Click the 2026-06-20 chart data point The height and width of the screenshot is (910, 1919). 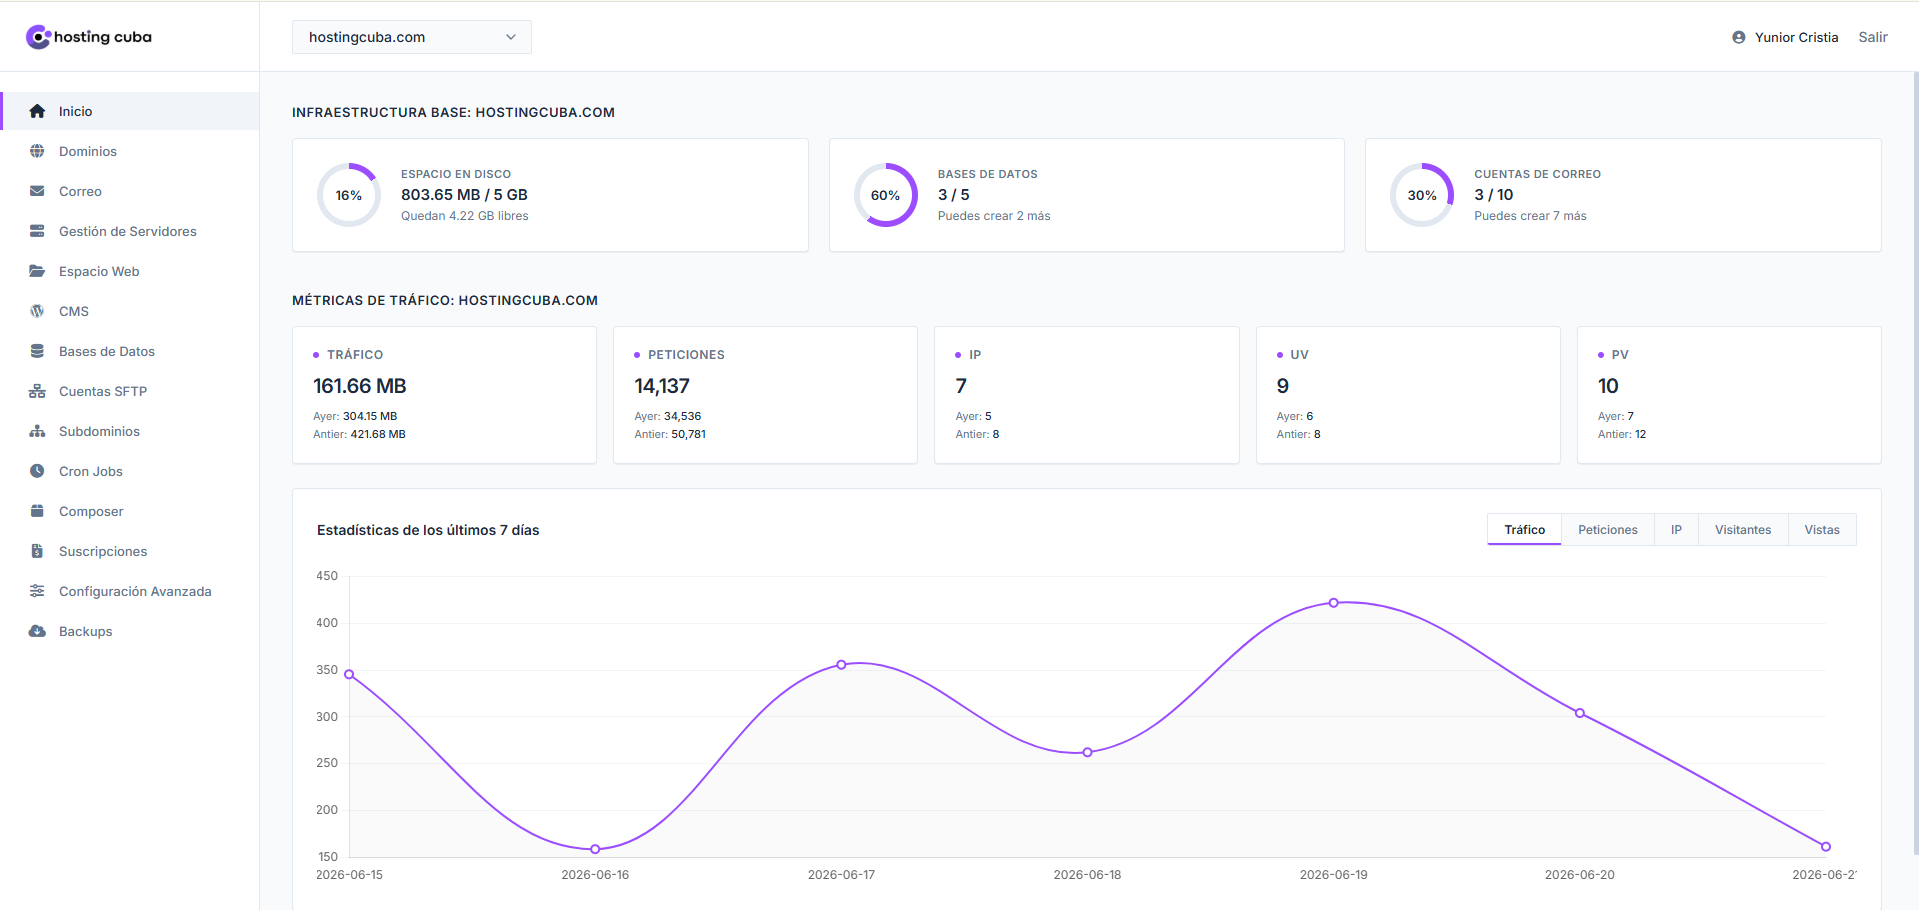pyautogui.click(x=1580, y=713)
